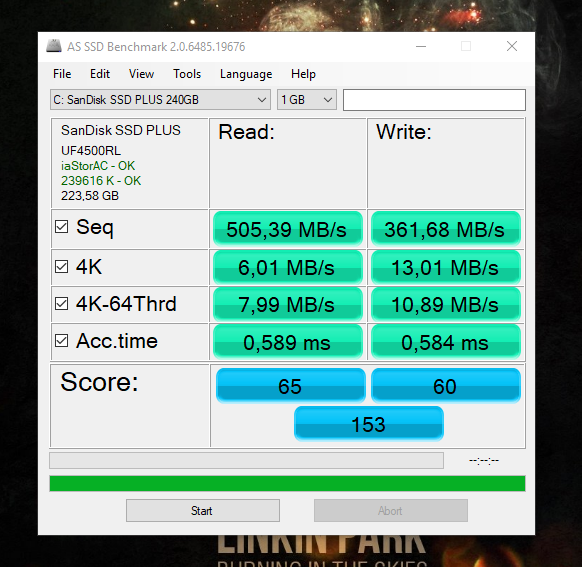Click the 223,58 GB capacity text
Screen dimensions: 582x567
[x=90, y=196]
